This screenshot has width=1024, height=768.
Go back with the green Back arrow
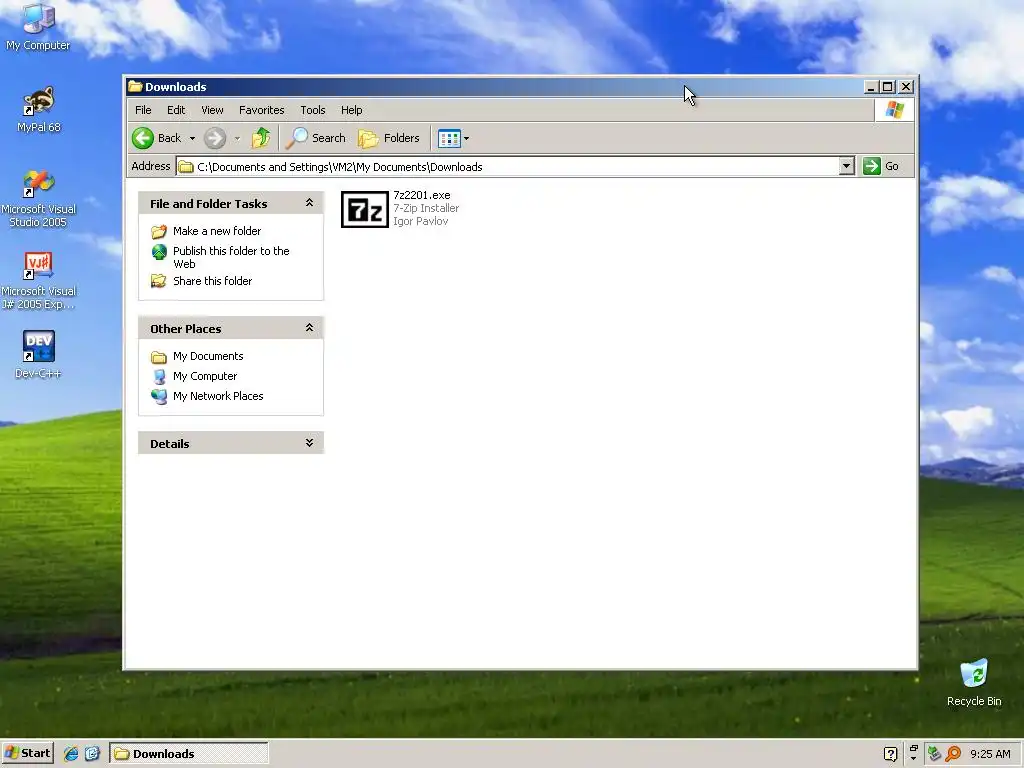pyautogui.click(x=143, y=138)
